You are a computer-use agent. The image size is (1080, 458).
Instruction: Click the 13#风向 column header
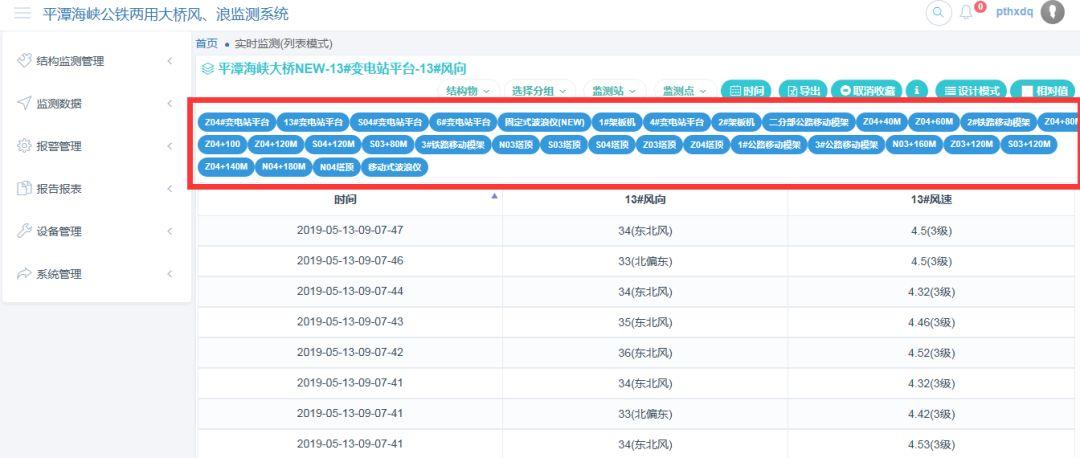tap(645, 200)
